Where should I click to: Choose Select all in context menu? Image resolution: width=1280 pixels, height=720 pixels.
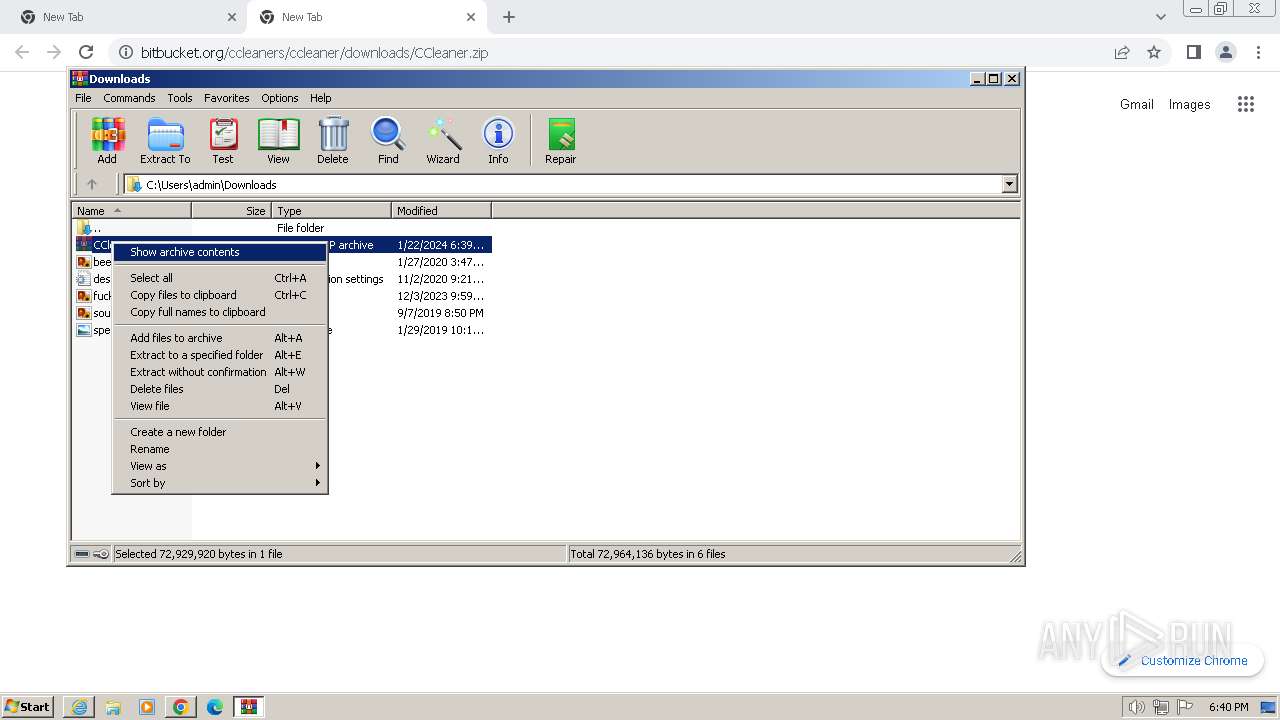click(220, 278)
